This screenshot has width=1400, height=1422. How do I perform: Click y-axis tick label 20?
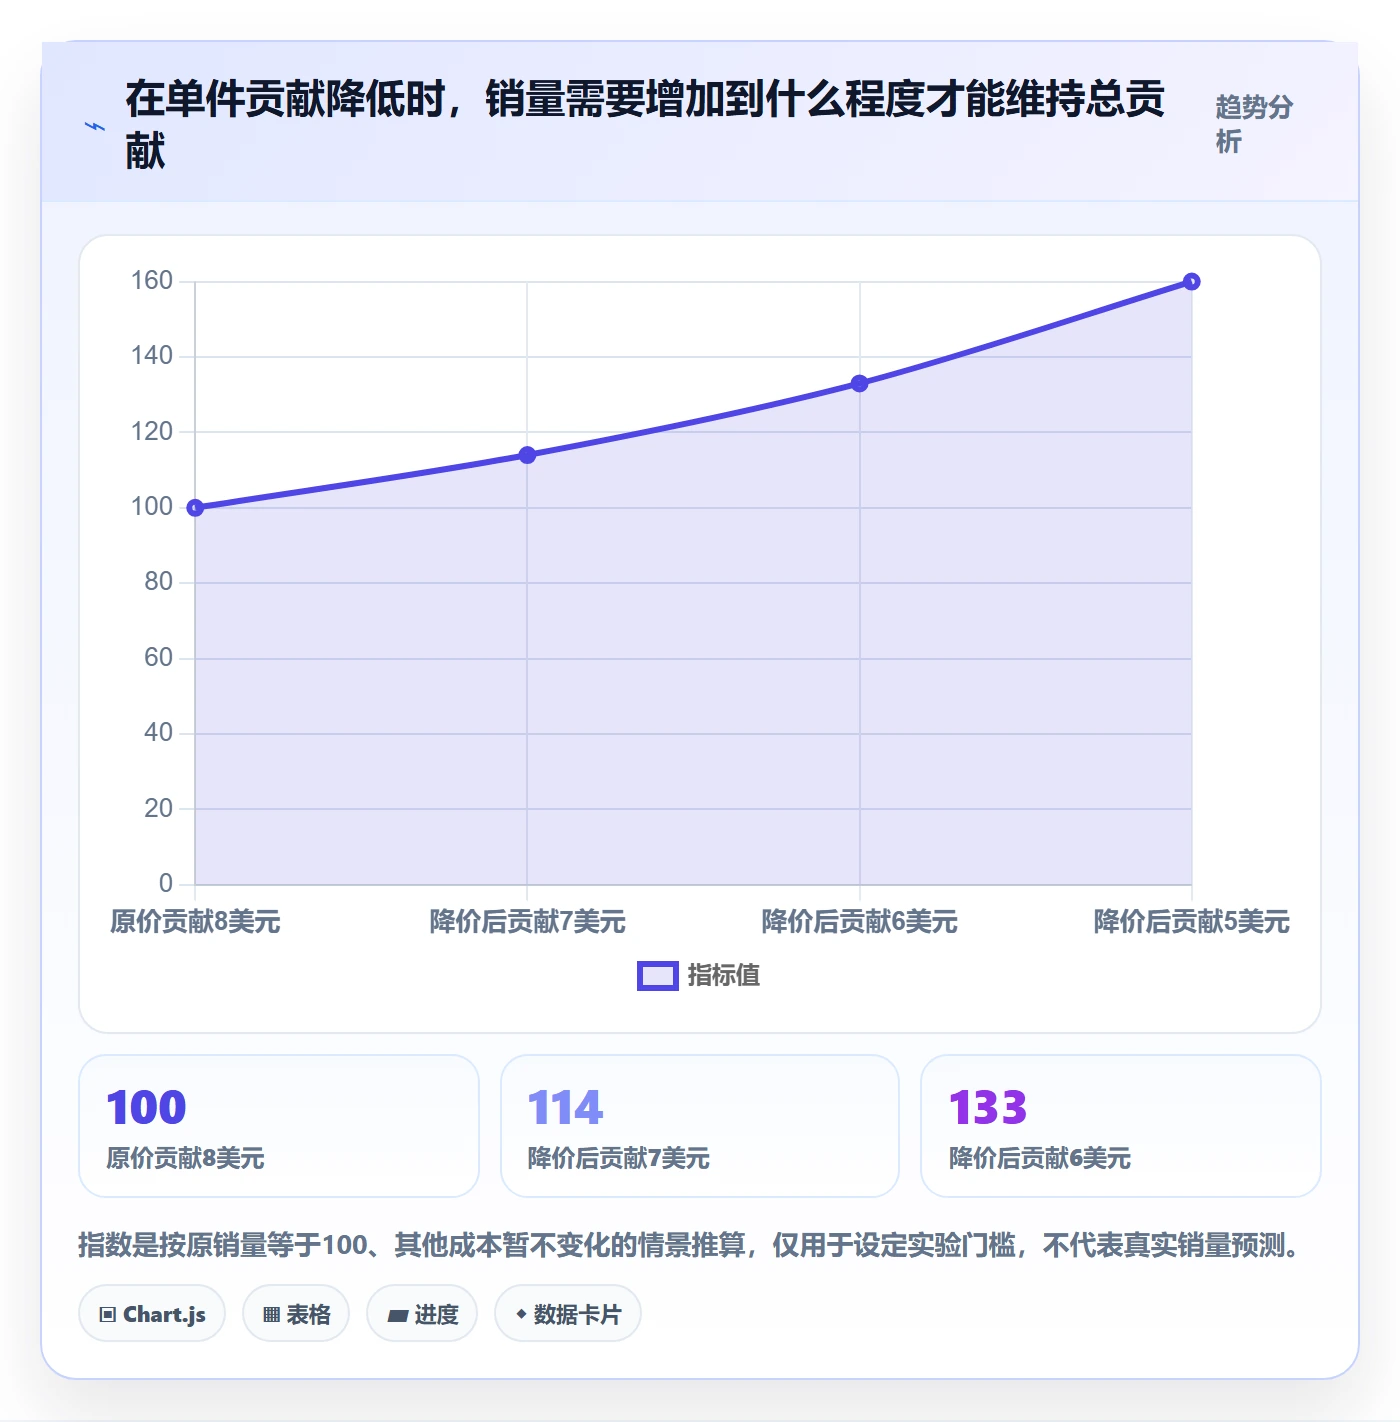click(x=159, y=809)
